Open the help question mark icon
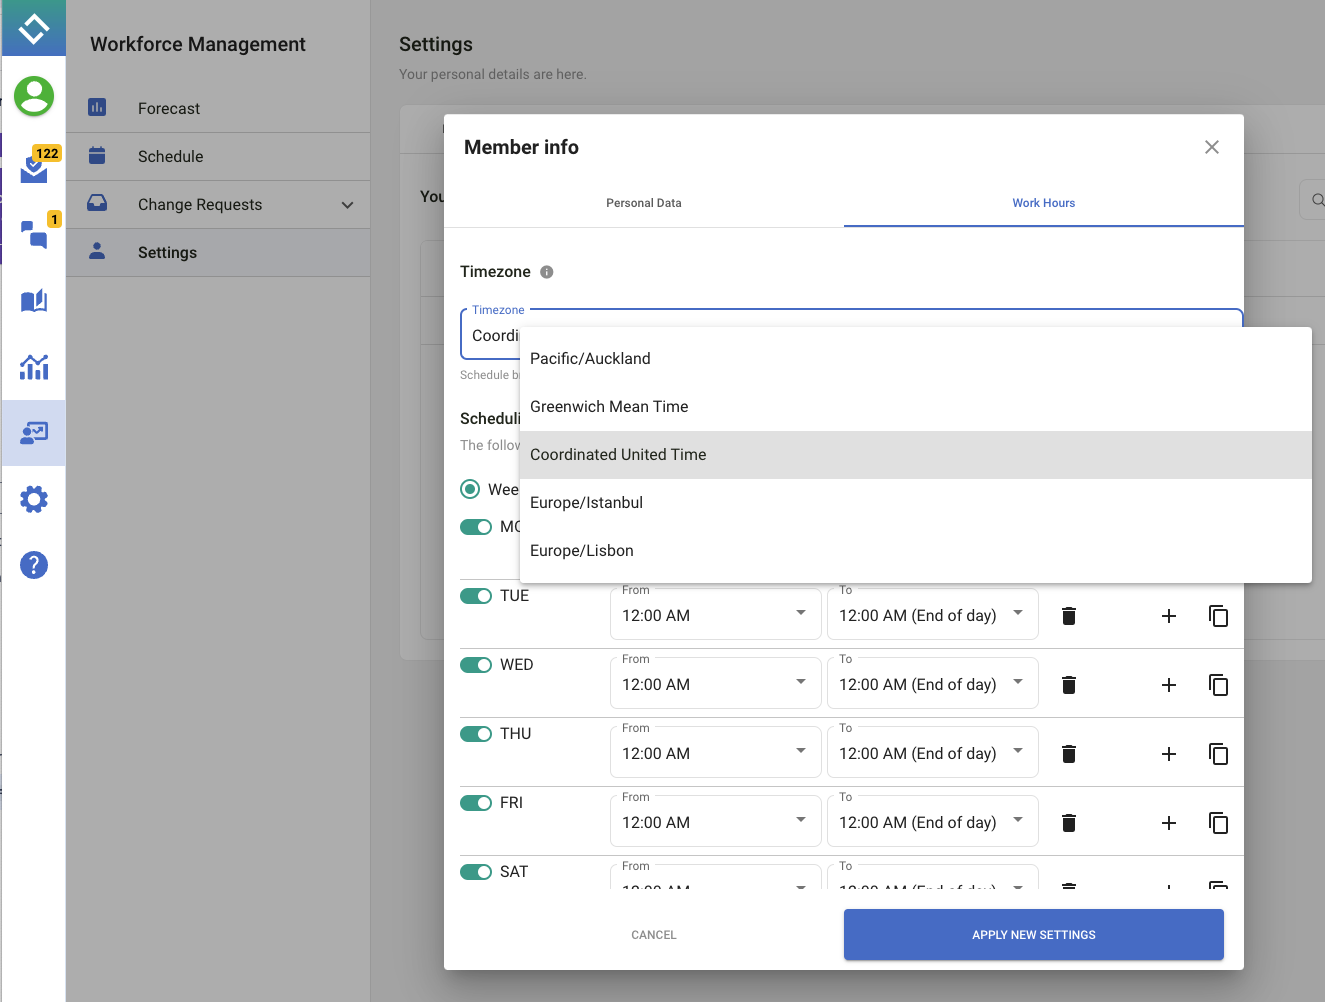This screenshot has height=1002, width=1325. (34, 565)
